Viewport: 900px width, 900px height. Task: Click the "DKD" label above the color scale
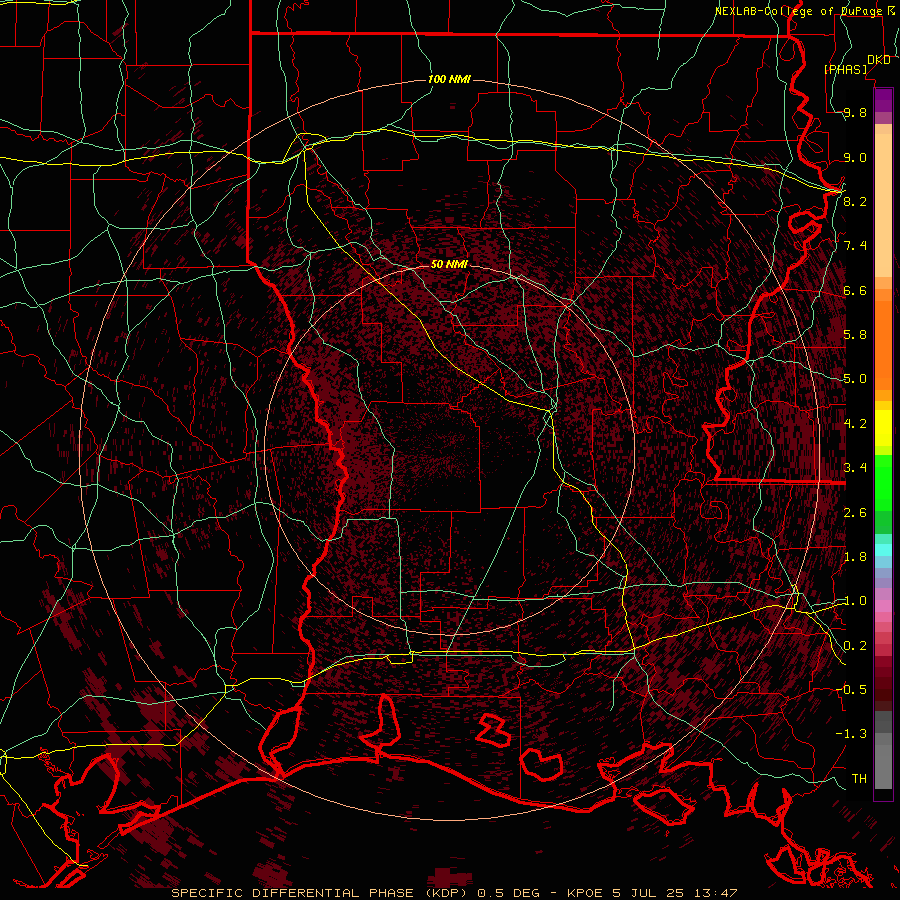[879, 60]
